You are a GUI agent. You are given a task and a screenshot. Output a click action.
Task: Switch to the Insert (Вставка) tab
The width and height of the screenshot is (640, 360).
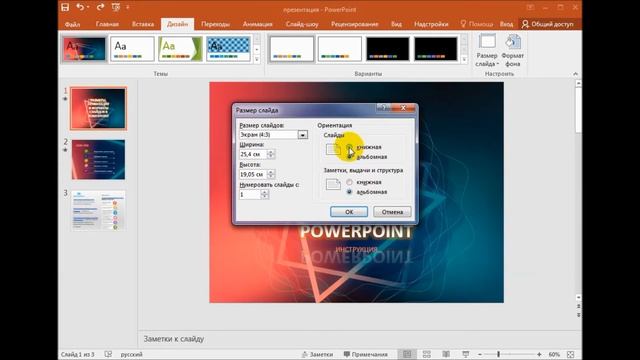[143, 24]
